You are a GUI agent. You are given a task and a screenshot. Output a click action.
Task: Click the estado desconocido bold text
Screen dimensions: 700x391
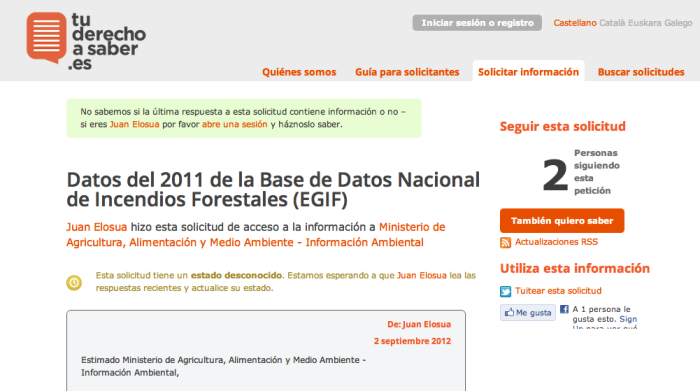tap(236, 275)
